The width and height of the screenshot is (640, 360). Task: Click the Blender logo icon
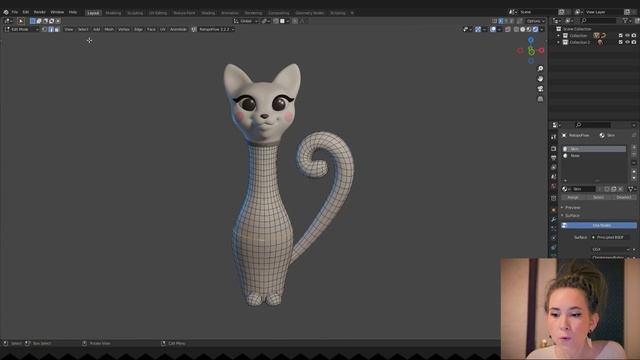[x=6, y=12]
